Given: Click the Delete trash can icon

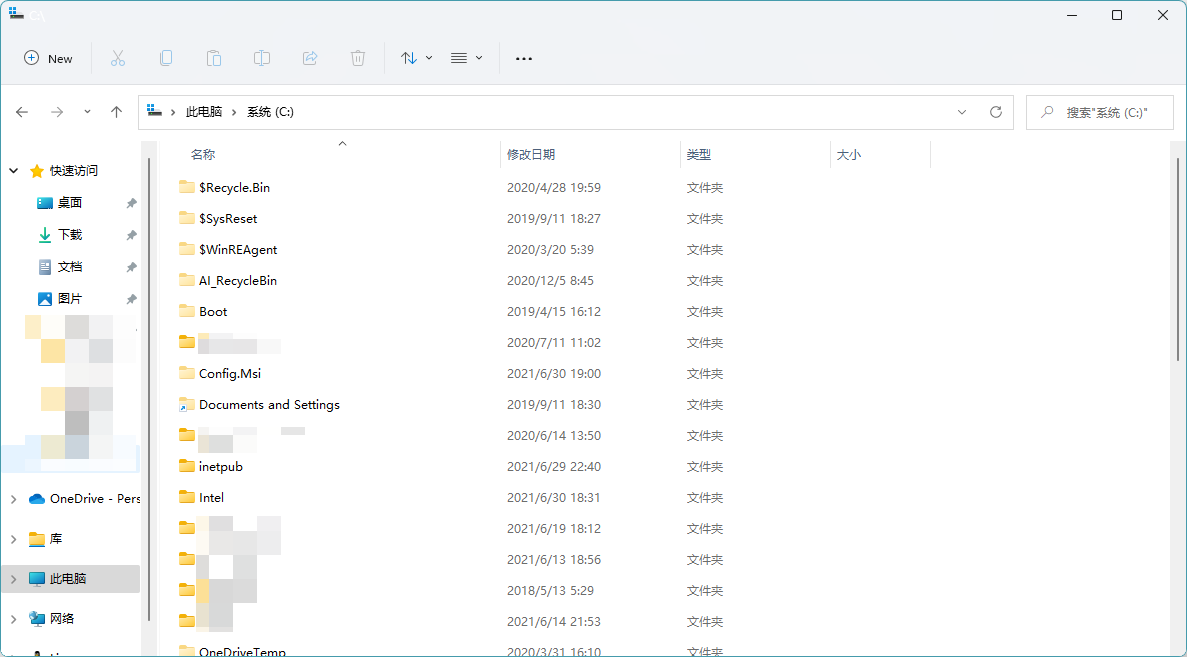Looking at the screenshot, I should pyautogui.click(x=358, y=58).
